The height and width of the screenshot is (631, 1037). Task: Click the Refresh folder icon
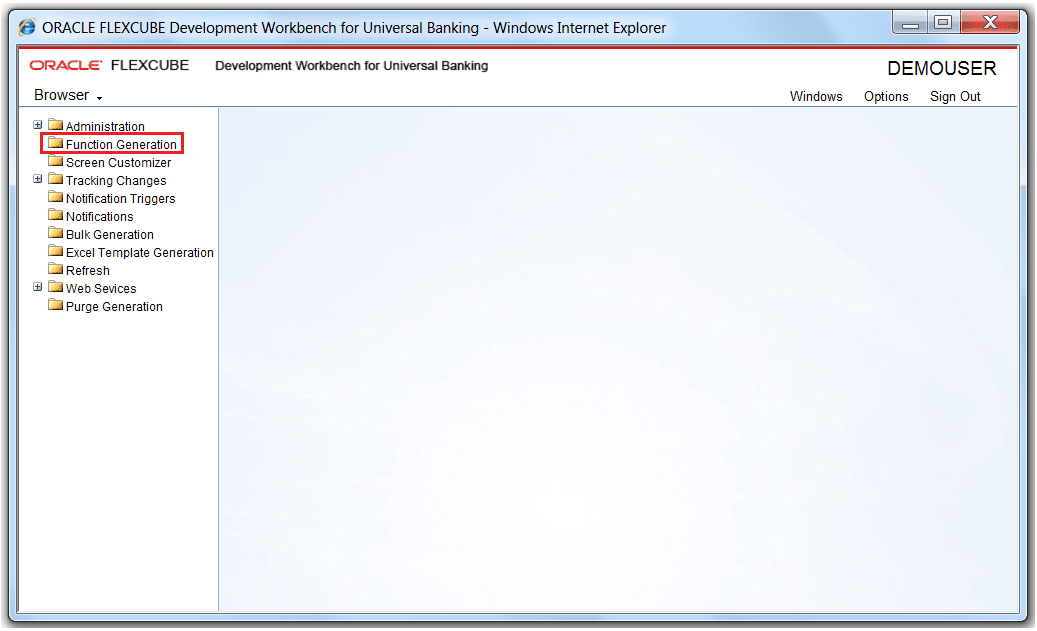point(56,269)
